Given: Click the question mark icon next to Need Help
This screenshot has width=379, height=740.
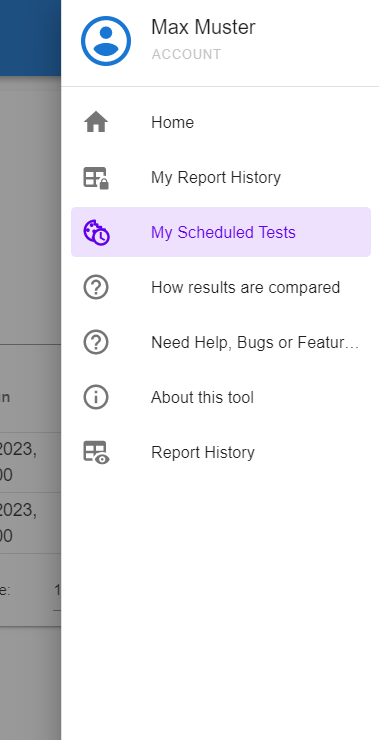Looking at the screenshot, I should [96, 342].
